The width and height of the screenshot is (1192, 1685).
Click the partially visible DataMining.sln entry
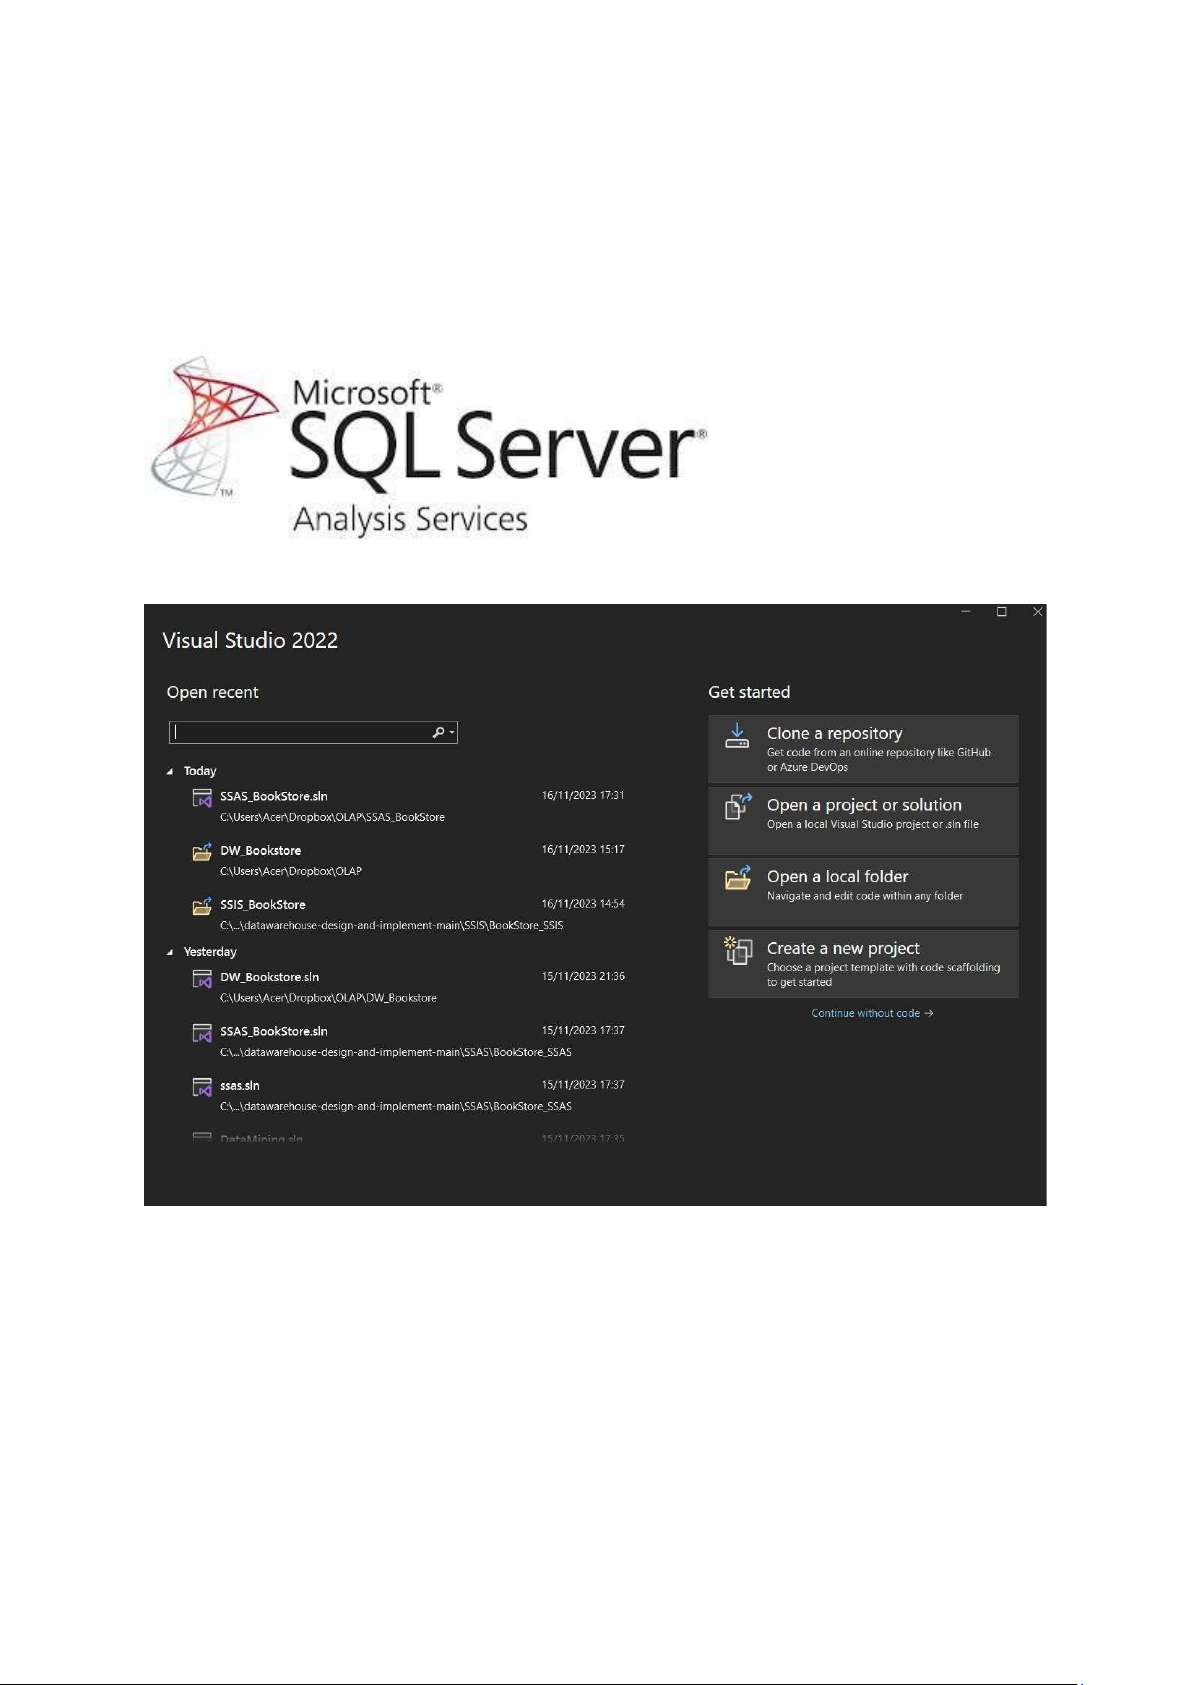tap(408, 1138)
